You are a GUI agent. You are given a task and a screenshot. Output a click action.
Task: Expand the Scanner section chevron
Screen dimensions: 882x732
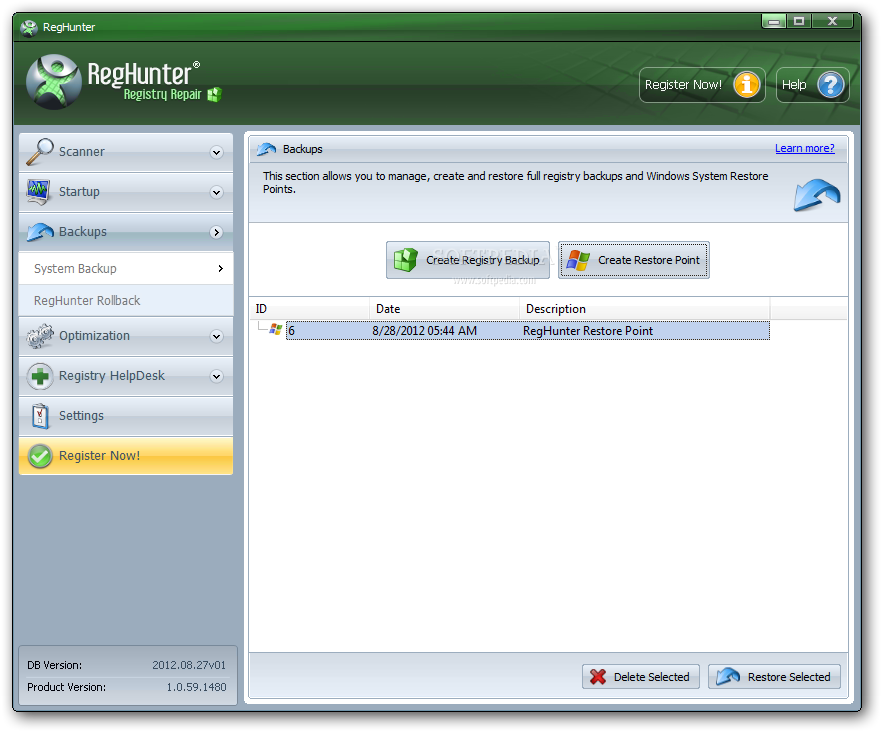[x=217, y=152]
